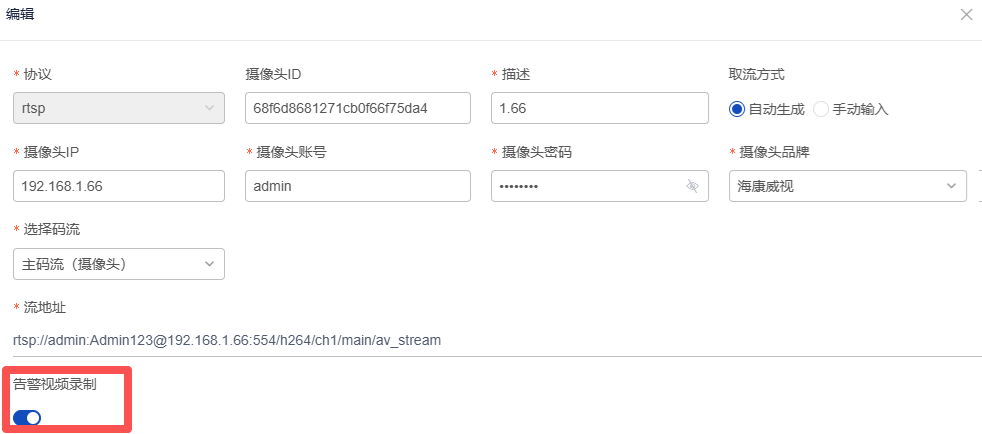Open the 主码流（摄像头）stream selector
Image resolution: width=982 pixels, height=434 pixels.
(110, 264)
